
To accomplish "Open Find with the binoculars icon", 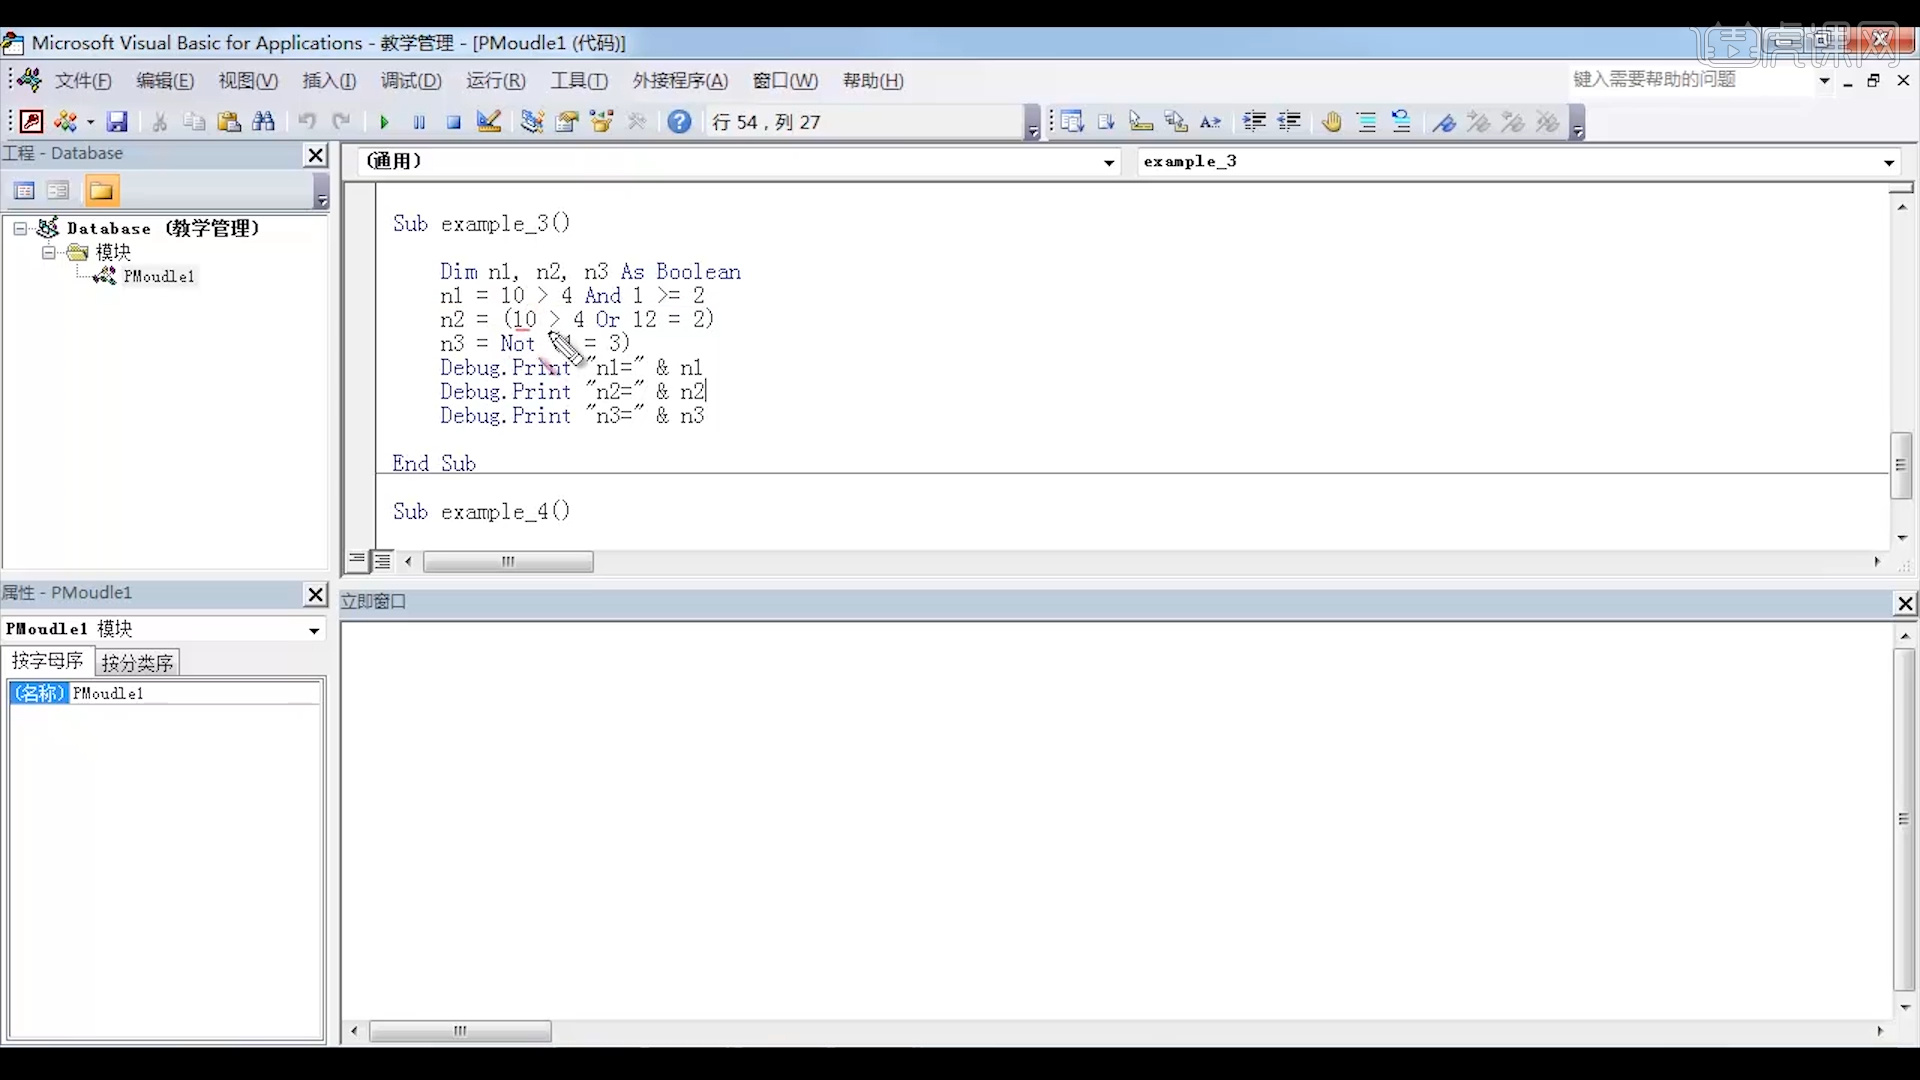I will coord(264,122).
